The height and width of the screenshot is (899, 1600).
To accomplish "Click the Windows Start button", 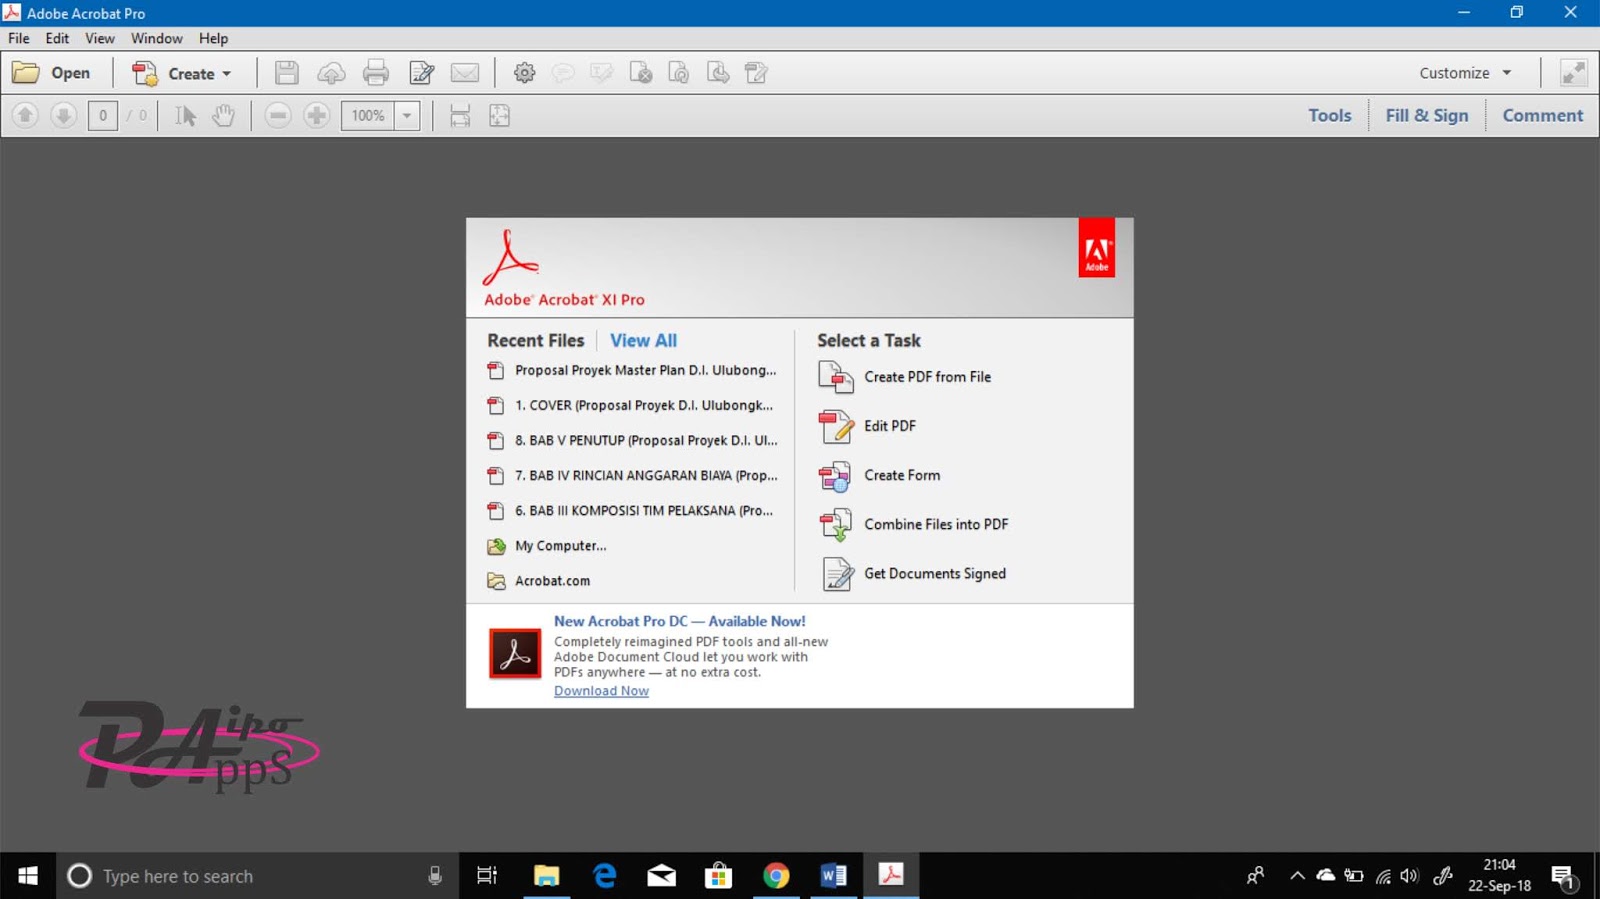I will pyautogui.click(x=28, y=876).
